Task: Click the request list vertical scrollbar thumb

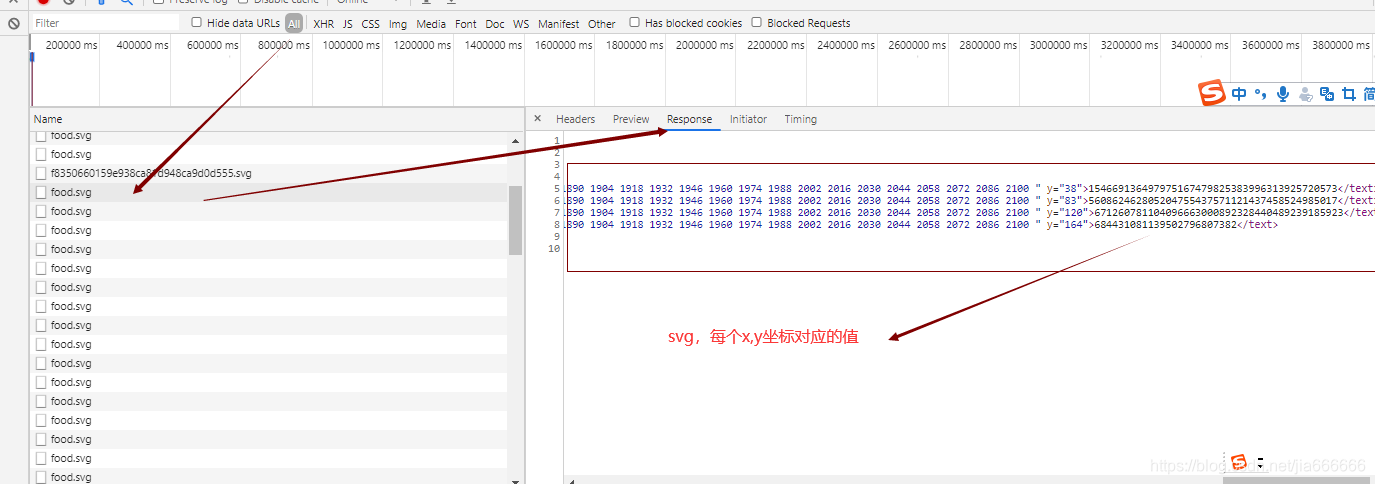Action: [515, 220]
